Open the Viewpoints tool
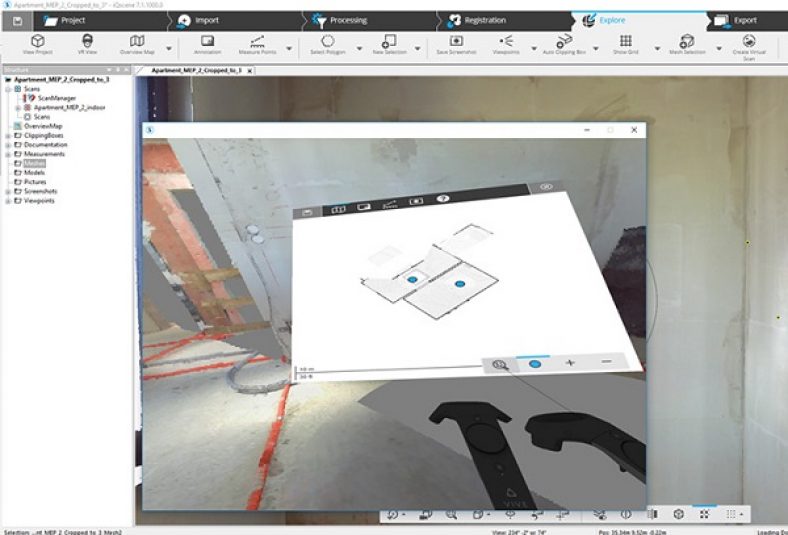Image resolution: width=788 pixels, height=535 pixels. coord(506,44)
